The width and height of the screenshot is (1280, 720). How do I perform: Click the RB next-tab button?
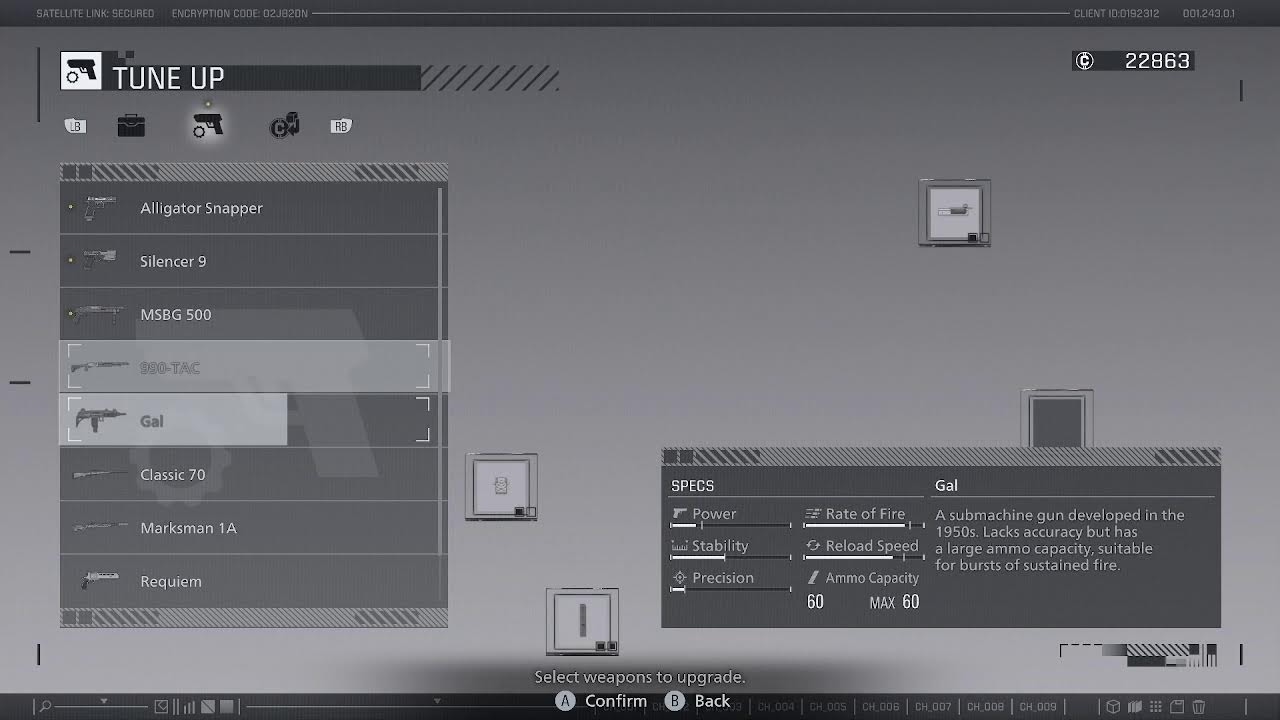tap(341, 126)
